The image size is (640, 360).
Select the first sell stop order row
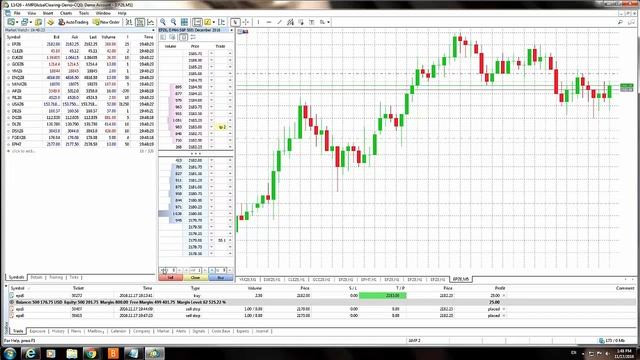click(322, 309)
